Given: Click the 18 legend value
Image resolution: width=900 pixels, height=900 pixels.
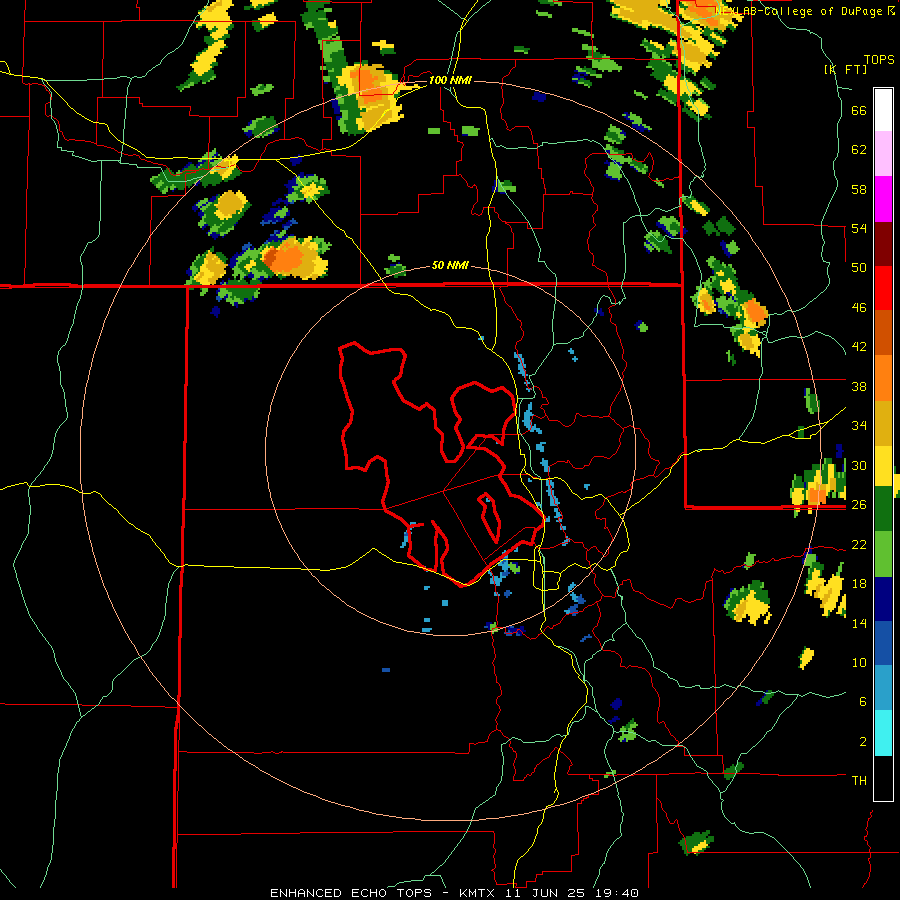Looking at the screenshot, I should tap(859, 584).
